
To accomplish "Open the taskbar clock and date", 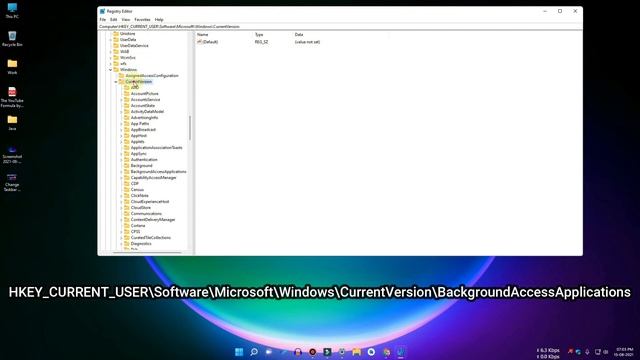I will tap(624, 352).
